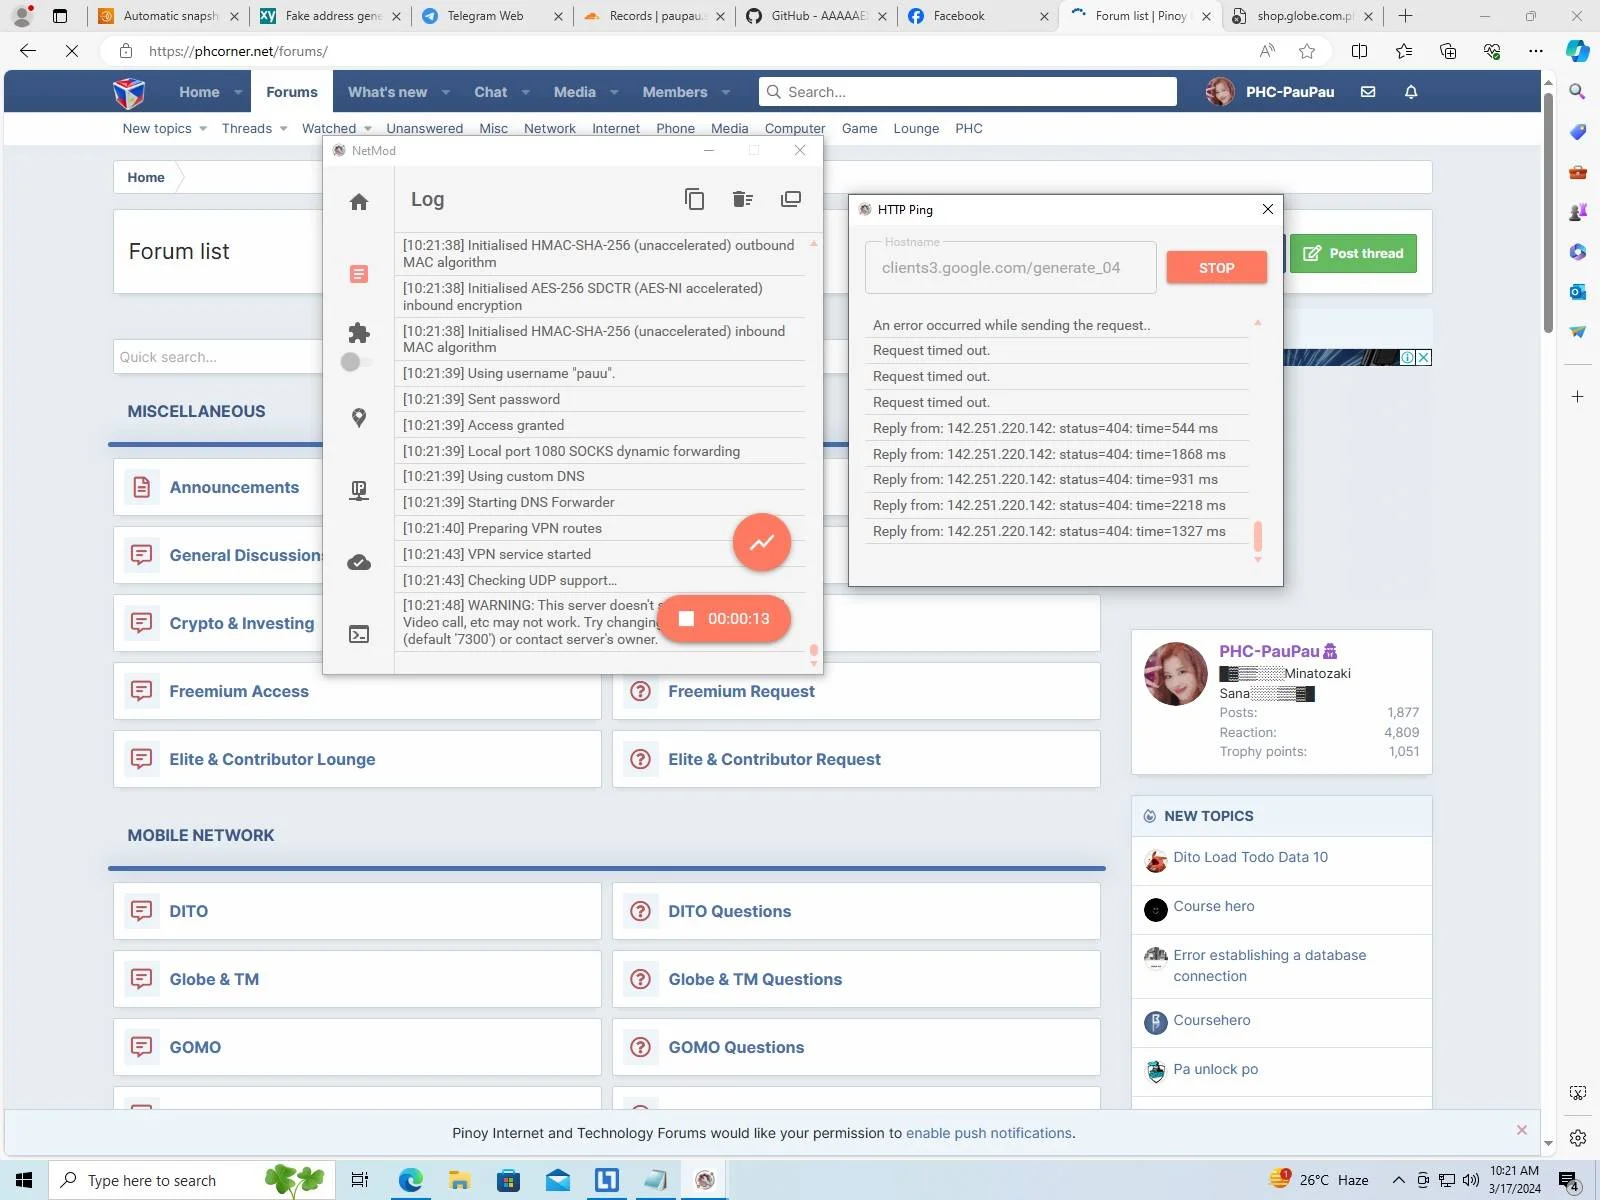Open the Lounge sub-nav link
The height and width of the screenshot is (1200, 1600).
(916, 129)
